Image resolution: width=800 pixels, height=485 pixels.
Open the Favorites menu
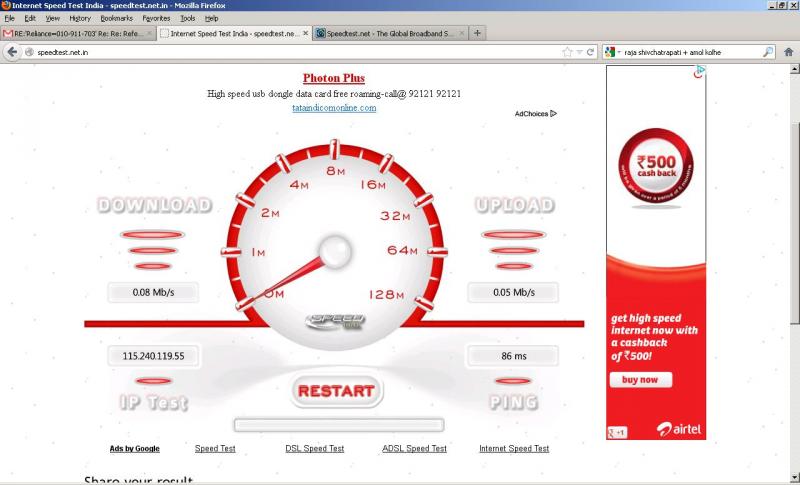(x=156, y=18)
